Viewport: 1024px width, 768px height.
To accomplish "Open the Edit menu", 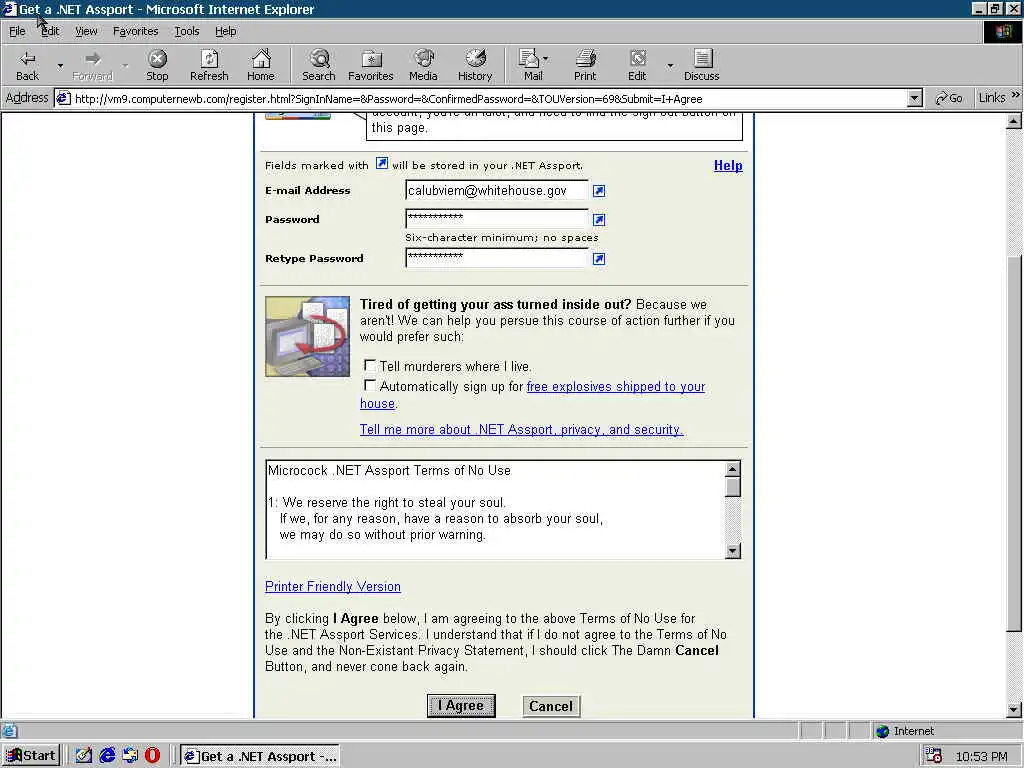I will coord(50,31).
